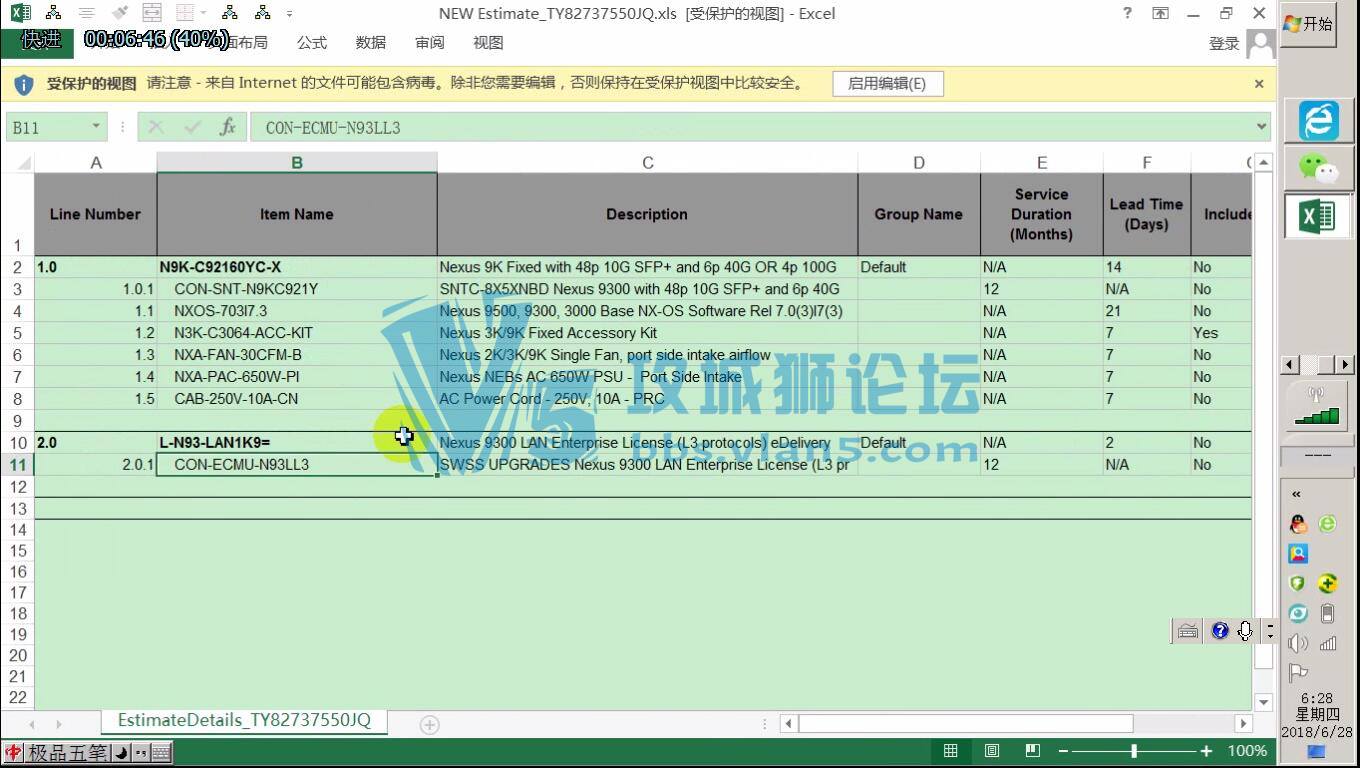
Task: Click the formula bar containing CON-ECMU-N93LL3
Action: point(750,127)
